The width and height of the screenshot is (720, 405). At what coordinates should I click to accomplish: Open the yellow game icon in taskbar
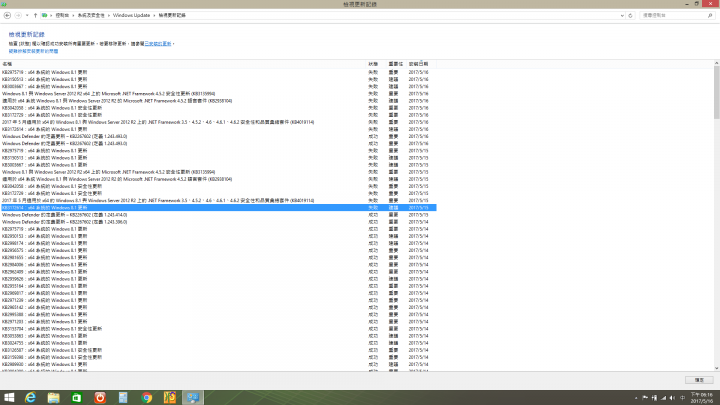coord(170,398)
